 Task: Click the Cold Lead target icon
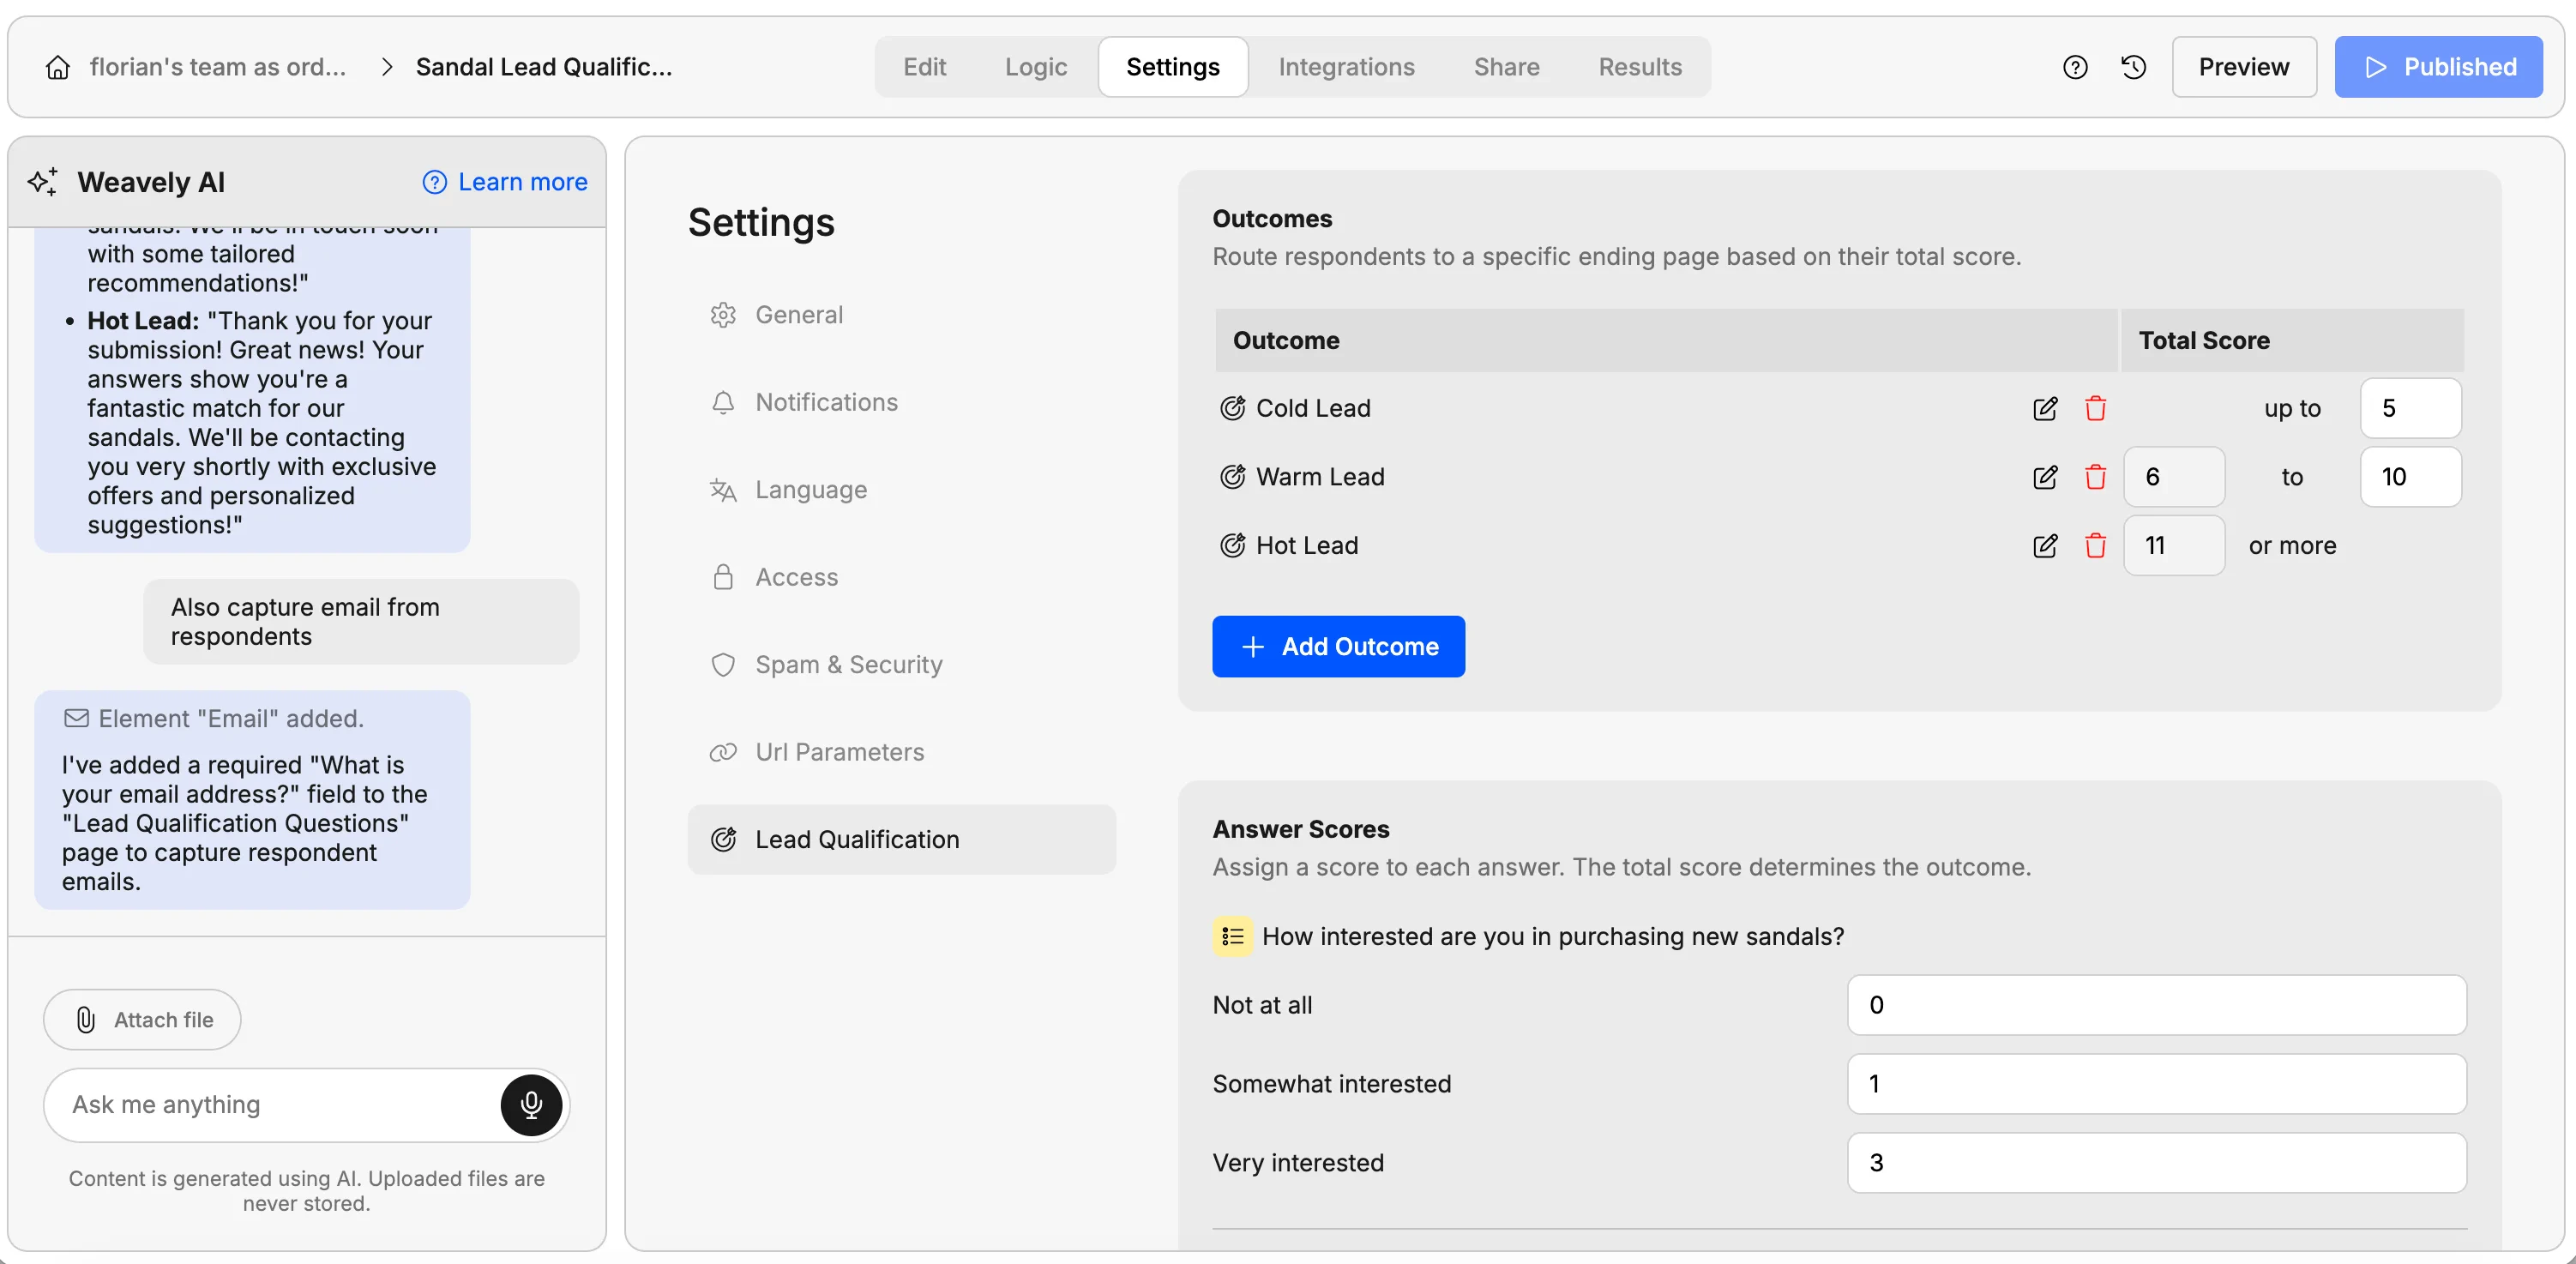coord(1232,408)
